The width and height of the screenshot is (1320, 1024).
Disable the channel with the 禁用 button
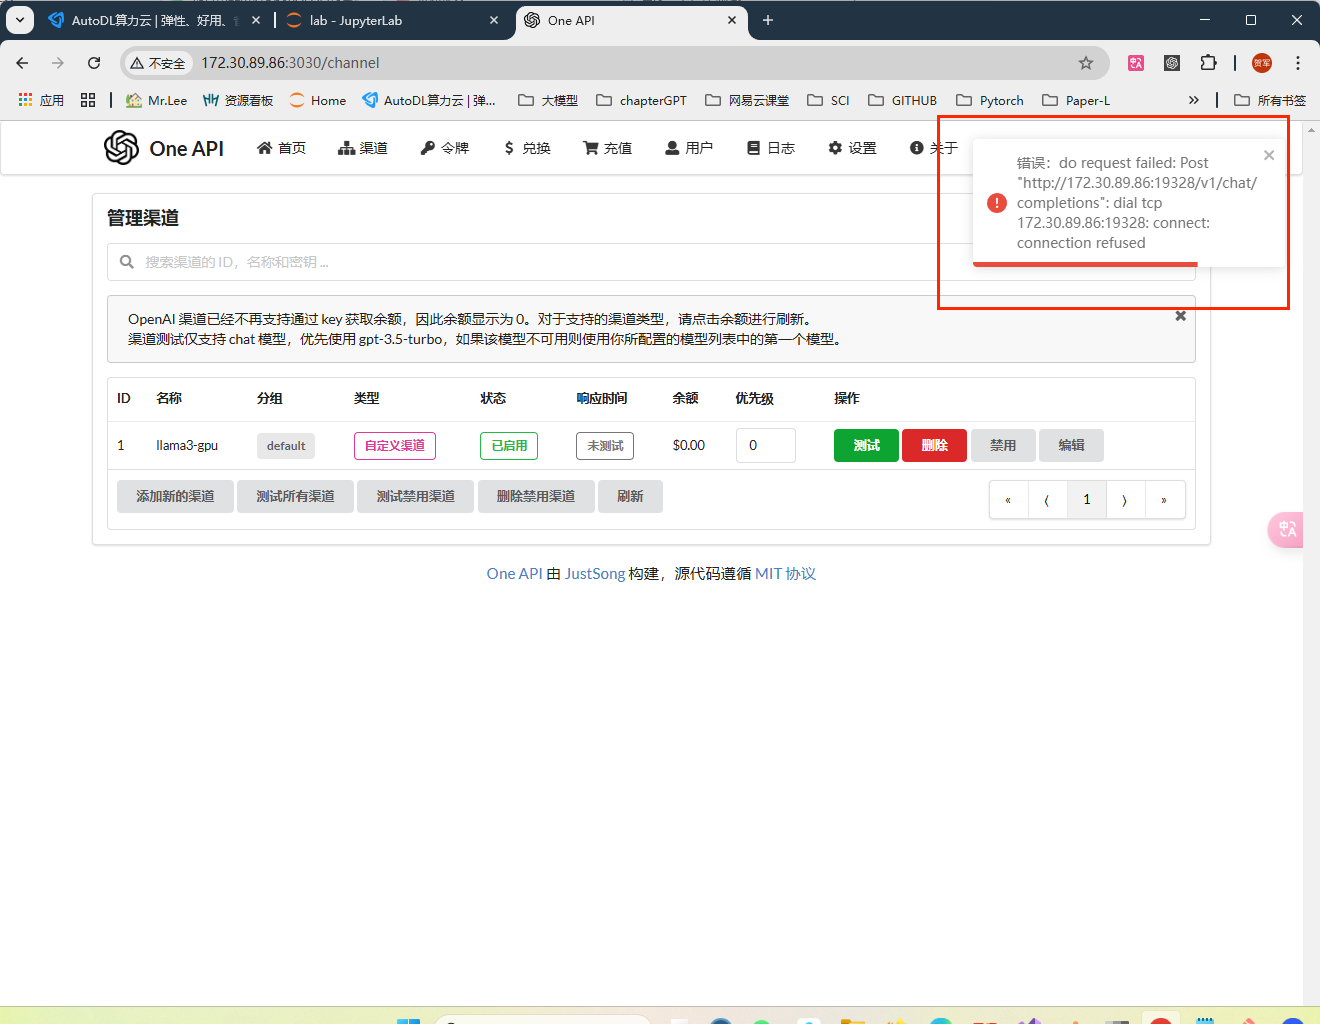click(1003, 446)
